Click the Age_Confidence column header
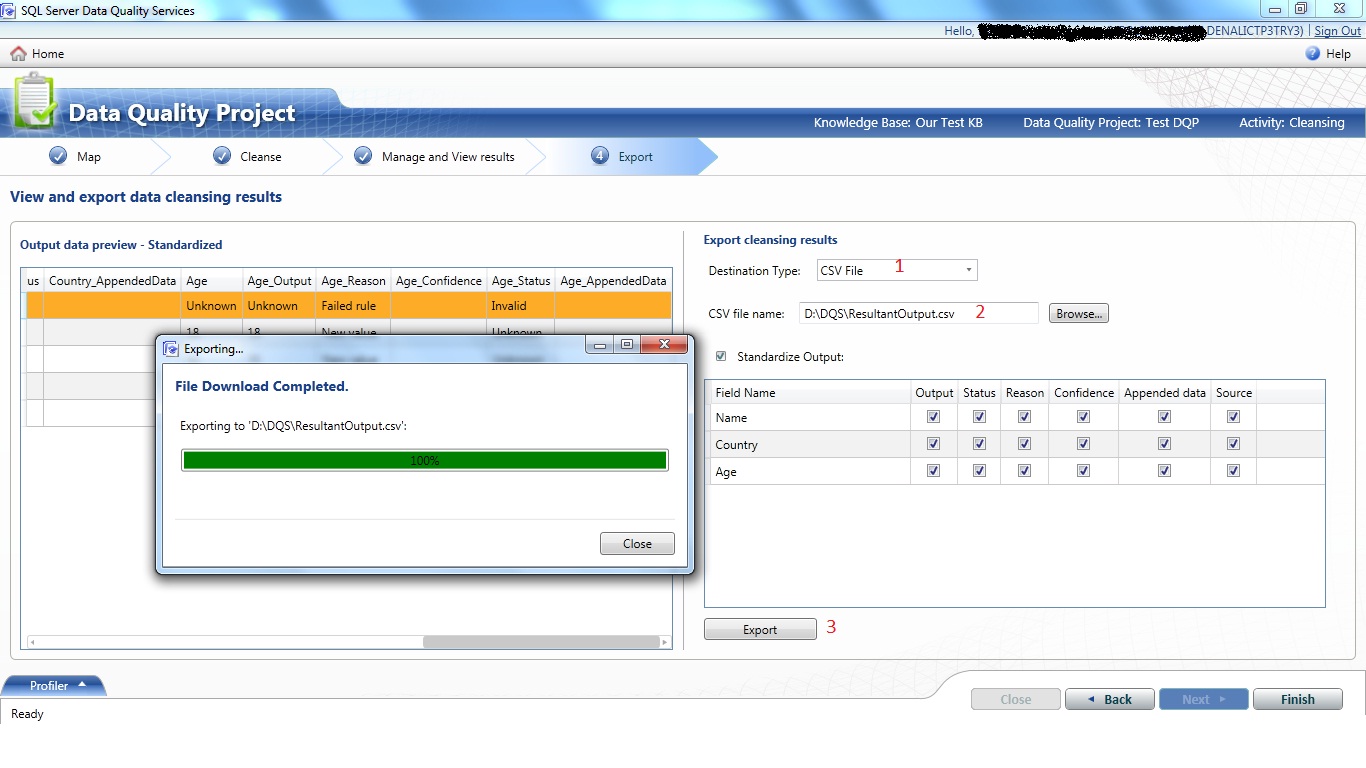Viewport: 1366px width, 768px height. [x=438, y=280]
